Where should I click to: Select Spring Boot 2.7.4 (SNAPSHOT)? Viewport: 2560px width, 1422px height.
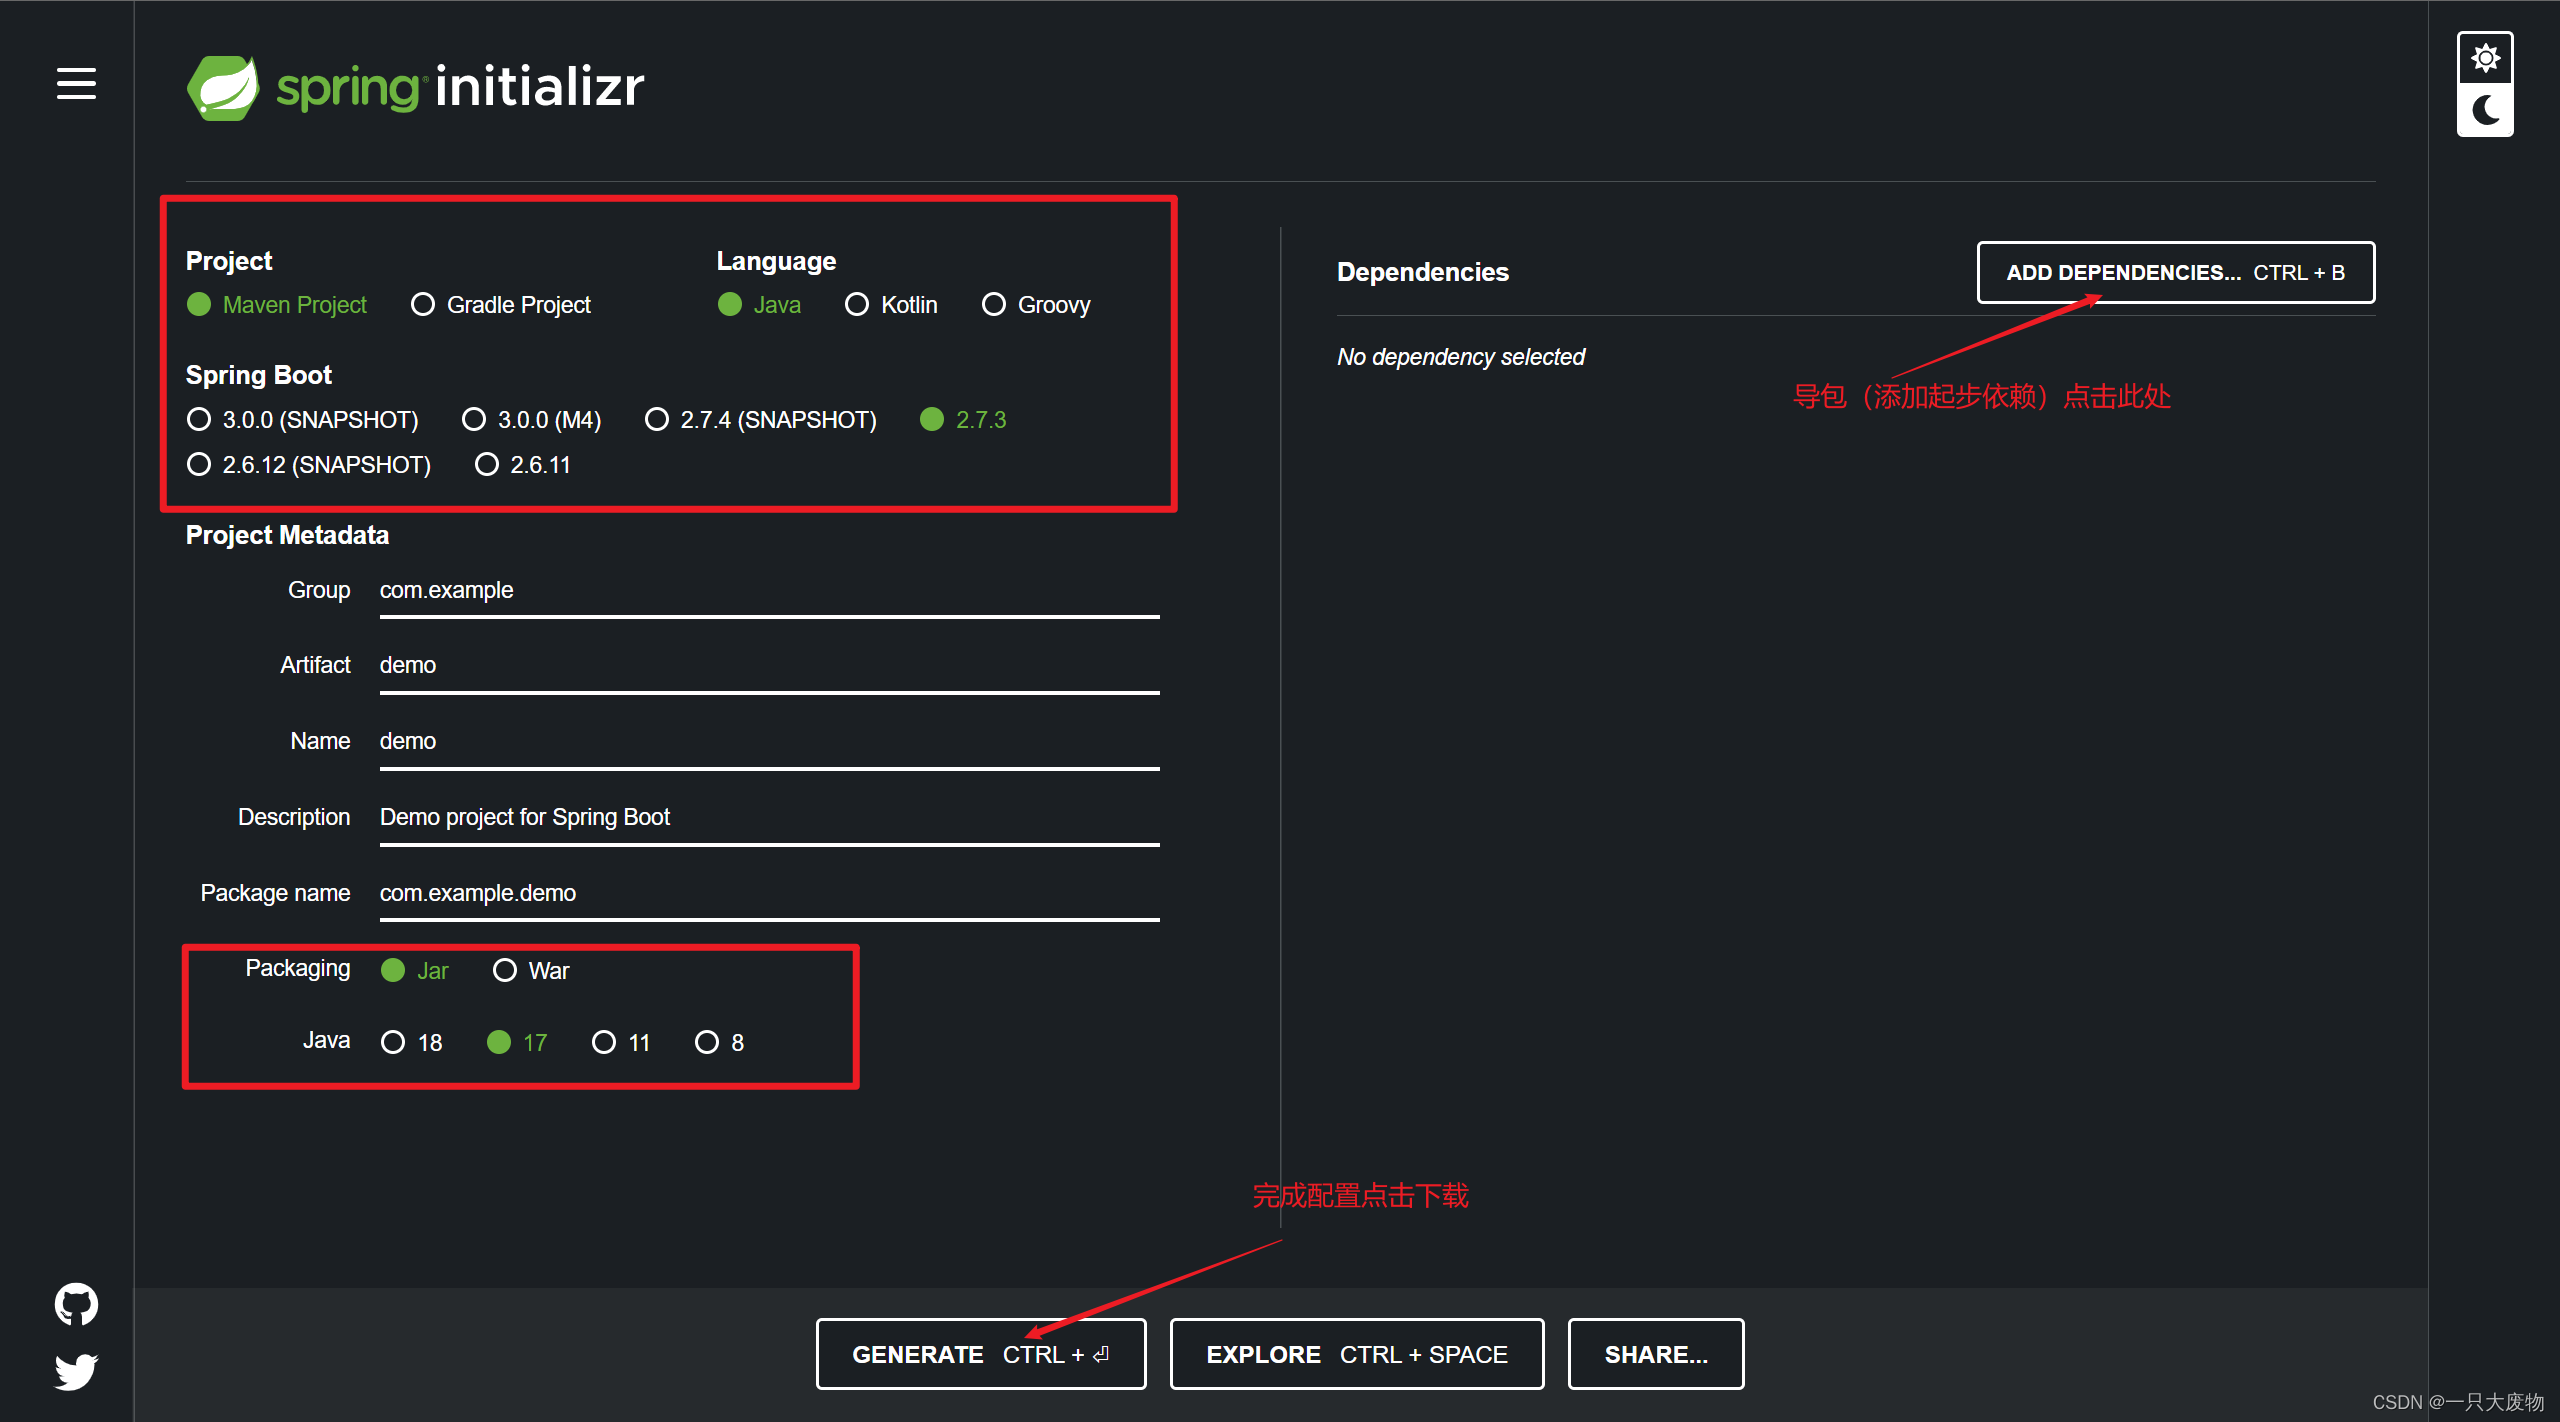[761, 420]
